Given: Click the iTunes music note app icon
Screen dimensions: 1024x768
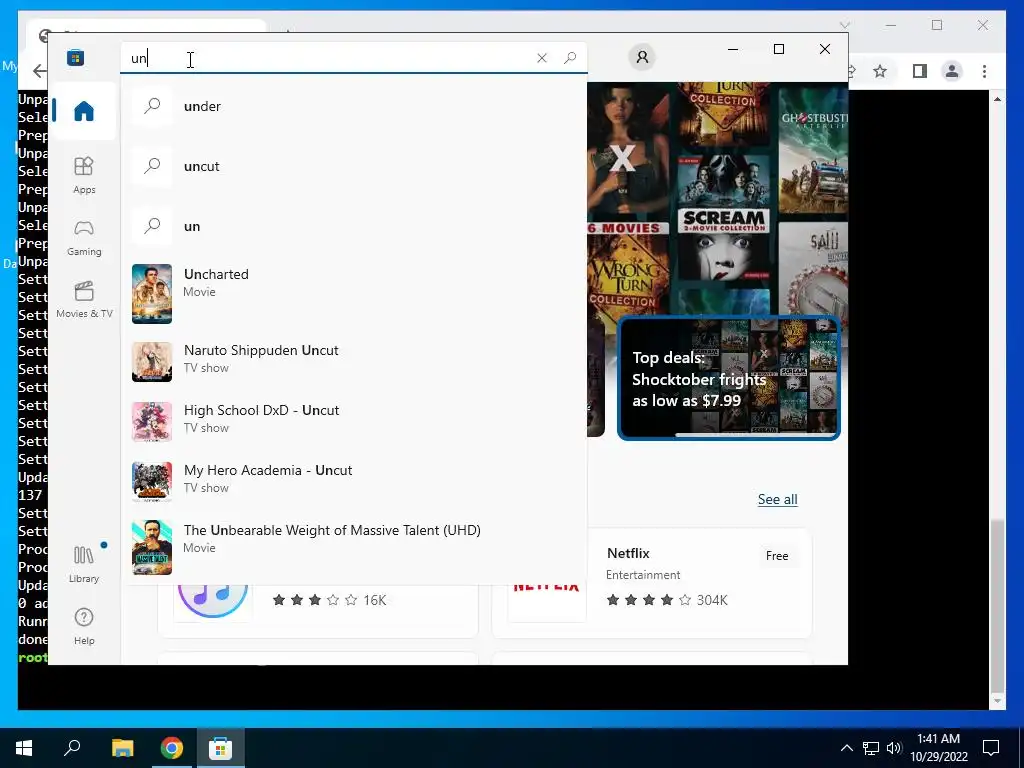Looking at the screenshot, I should 213,600.
